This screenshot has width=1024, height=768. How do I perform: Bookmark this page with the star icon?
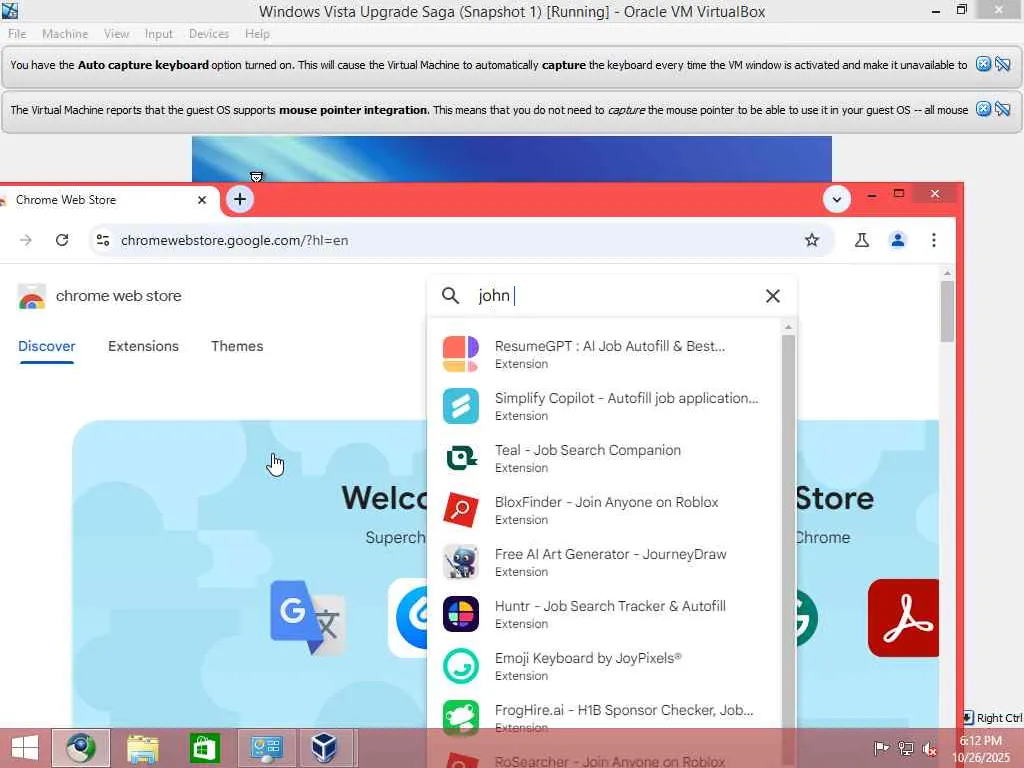pos(812,240)
